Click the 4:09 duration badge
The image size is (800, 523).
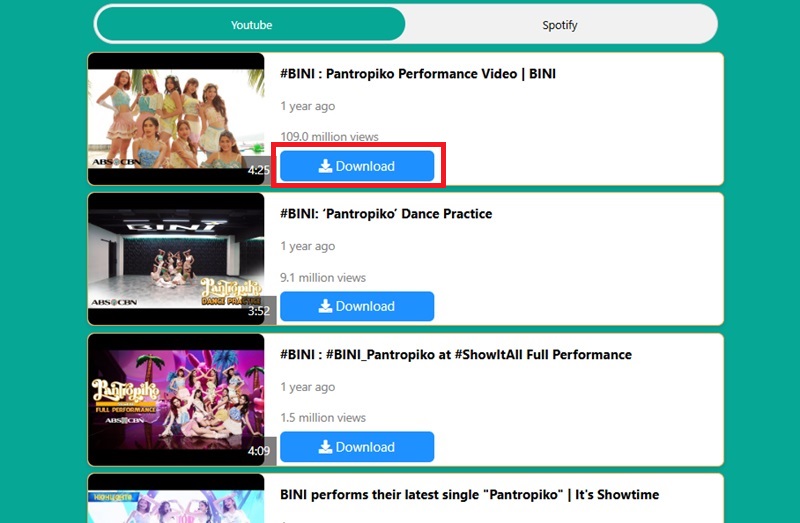coord(259,451)
